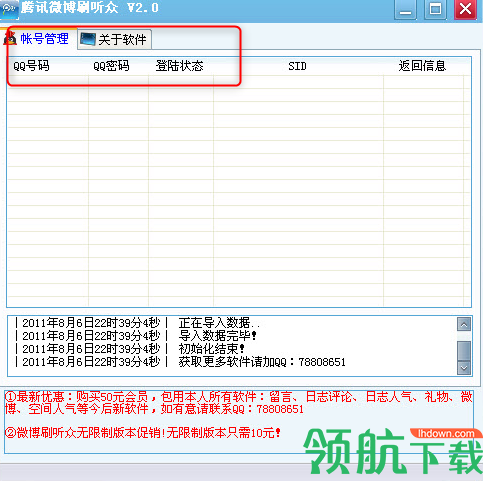Click the monitor icon on 关于软件 tab
The height and width of the screenshot is (481, 483).
coord(88,40)
